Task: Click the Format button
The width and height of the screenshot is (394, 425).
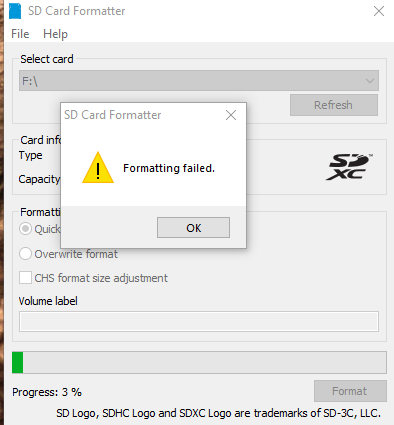Action: click(350, 391)
